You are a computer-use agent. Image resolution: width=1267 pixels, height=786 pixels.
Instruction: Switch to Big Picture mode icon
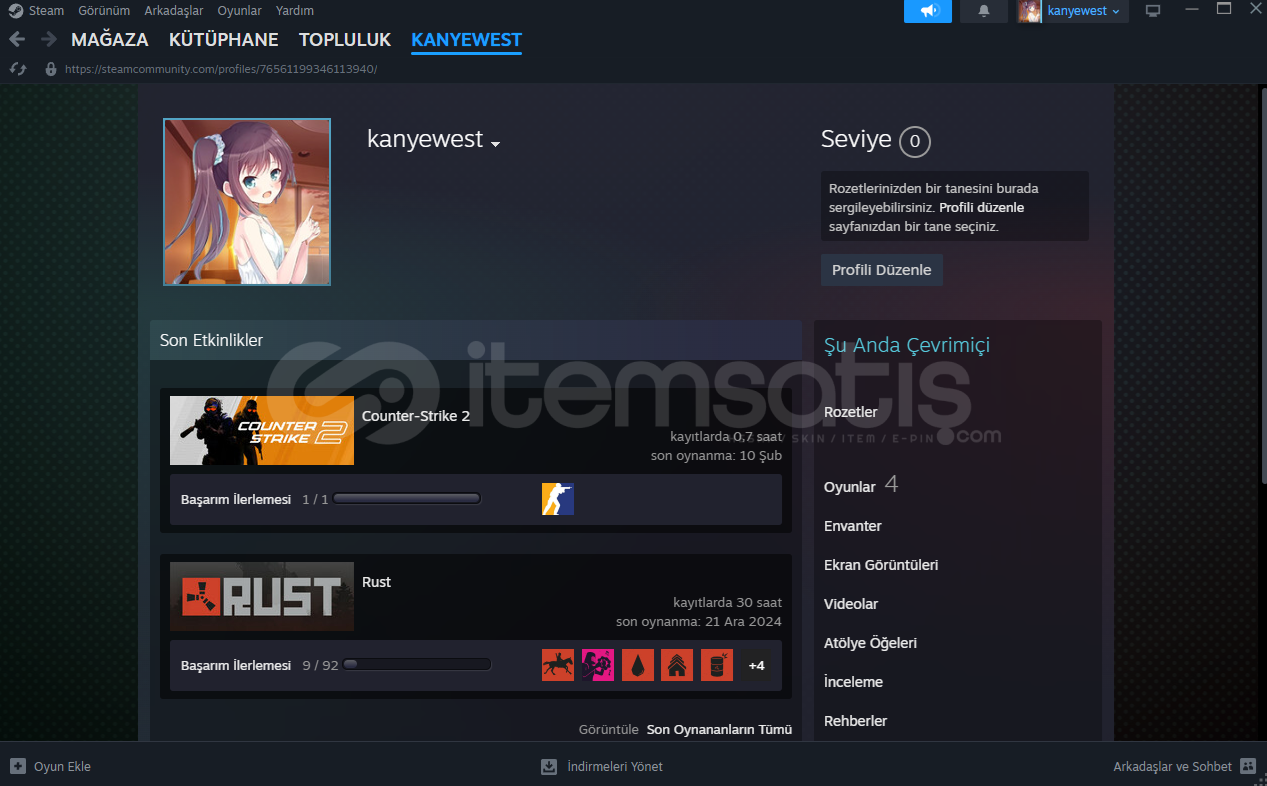(x=1153, y=11)
